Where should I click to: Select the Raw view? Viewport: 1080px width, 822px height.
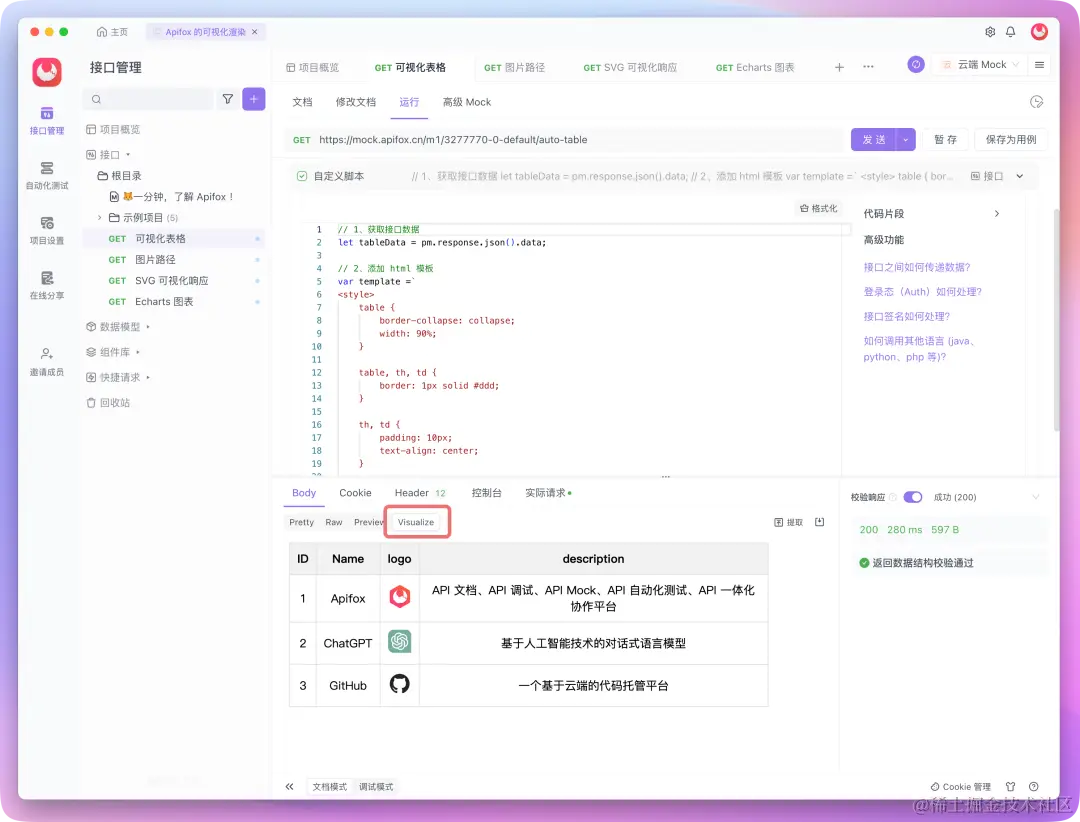[333, 522]
